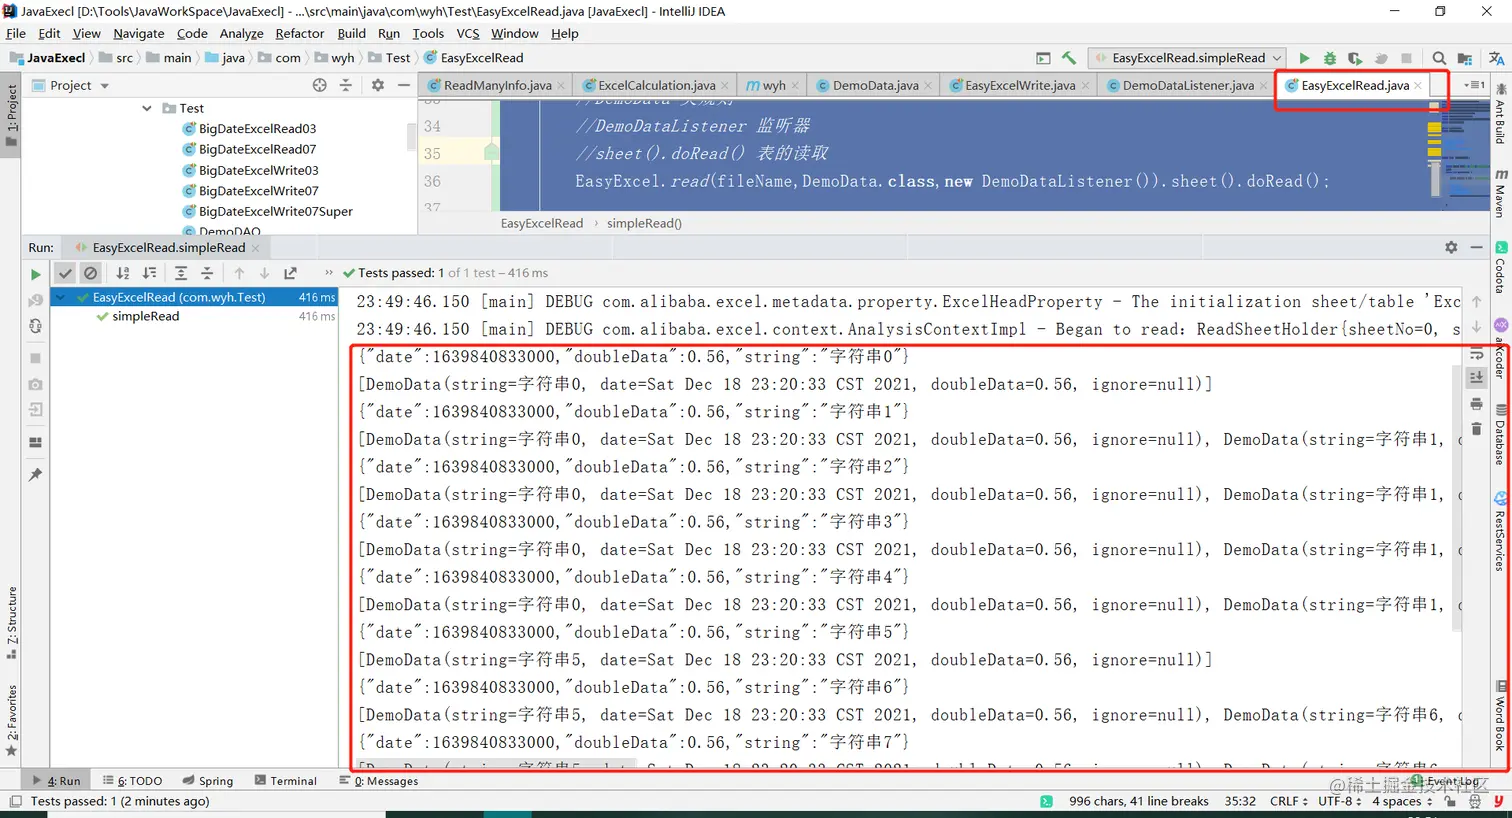Build project with the hammer icon

pyautogui.click(x=1069, y=58)
